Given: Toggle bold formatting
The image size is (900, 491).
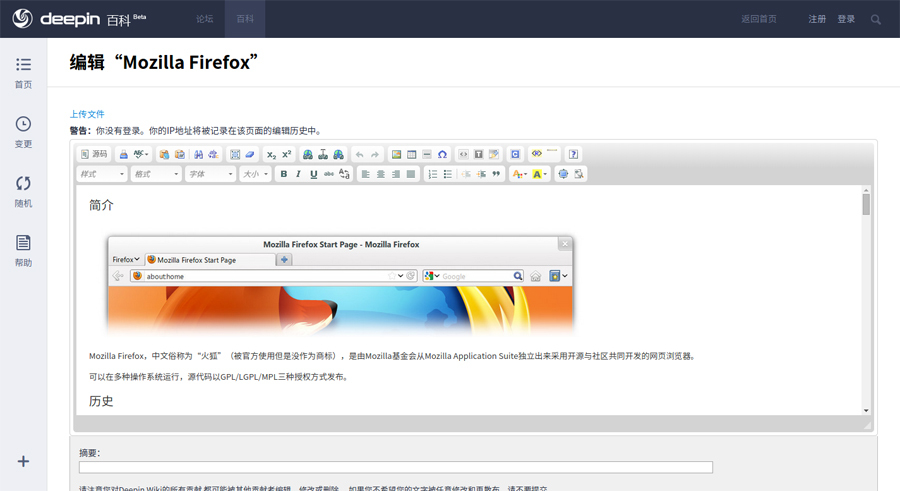Looking at the screenshot, I should (x=284, y=174).
